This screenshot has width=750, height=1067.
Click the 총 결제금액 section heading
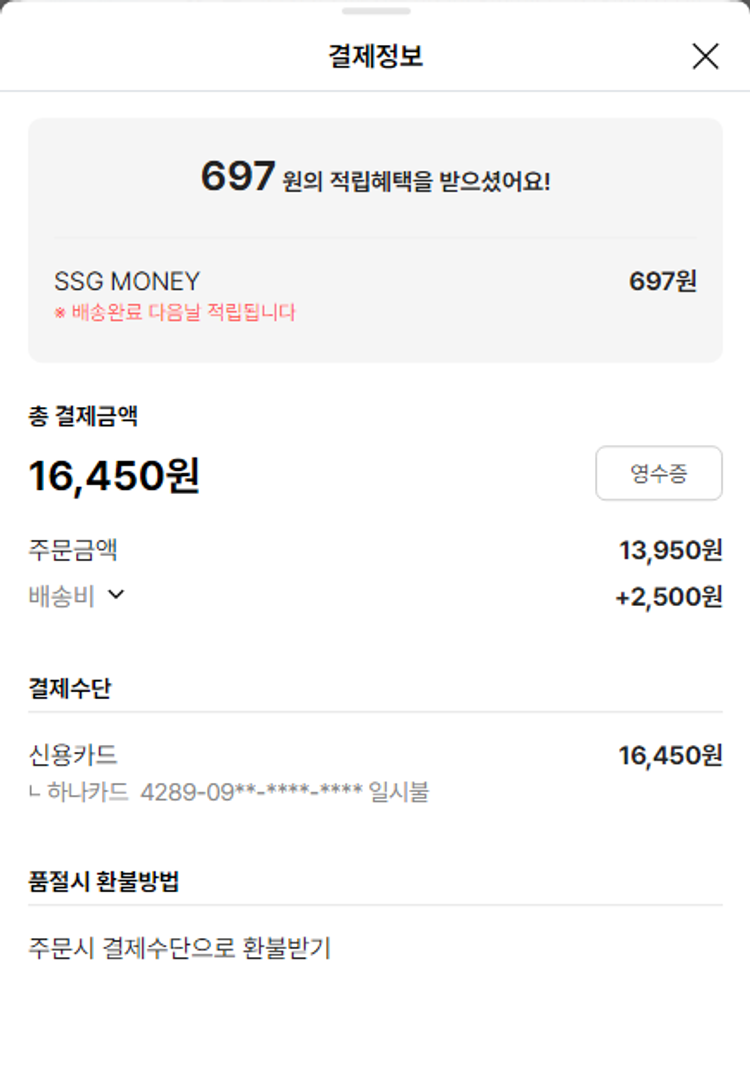click(x=83, y=417)
